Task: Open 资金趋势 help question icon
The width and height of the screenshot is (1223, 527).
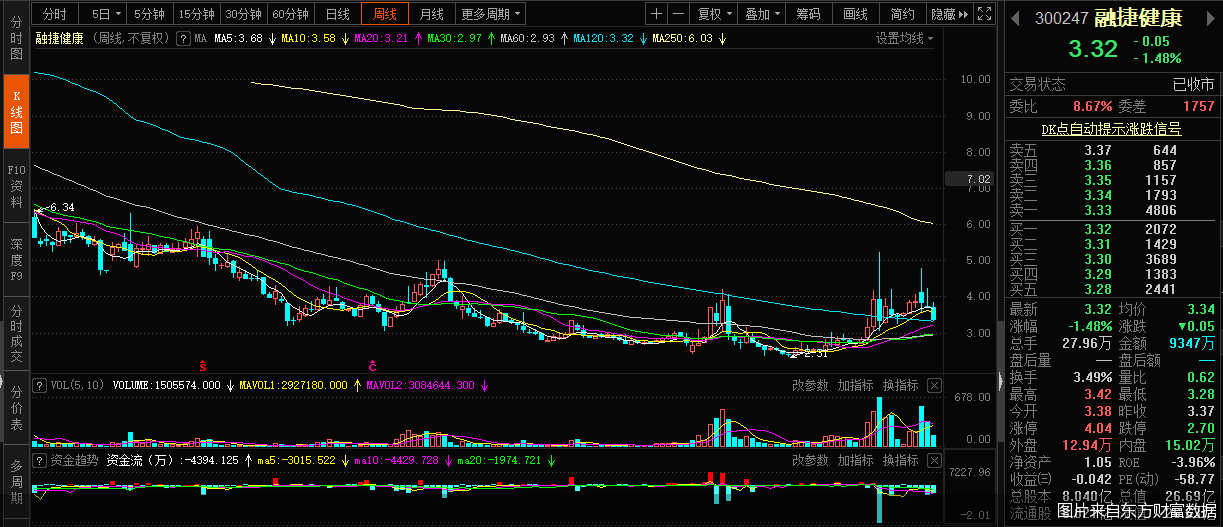Action: pyautogui.click(x=41, y=461)
